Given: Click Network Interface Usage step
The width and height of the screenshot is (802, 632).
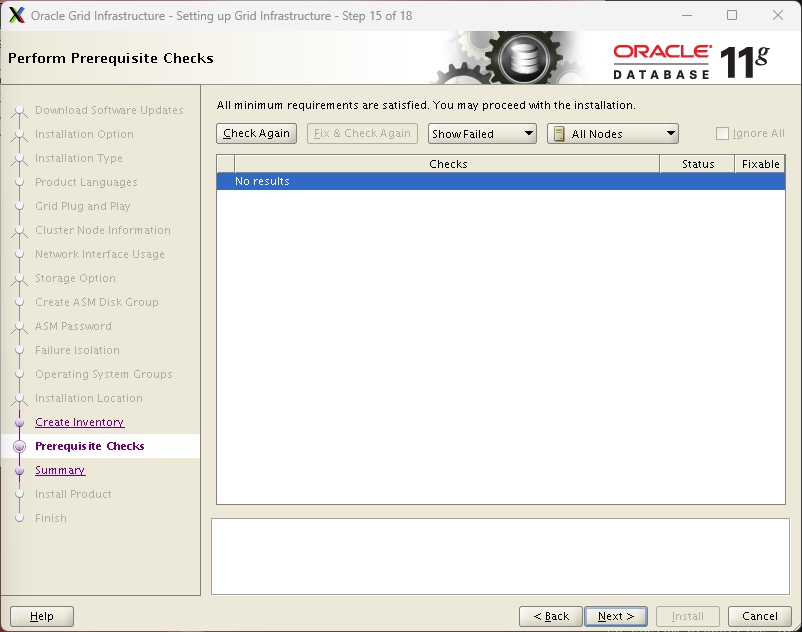Looking at the screenshot, I should (x=100, y=254).
